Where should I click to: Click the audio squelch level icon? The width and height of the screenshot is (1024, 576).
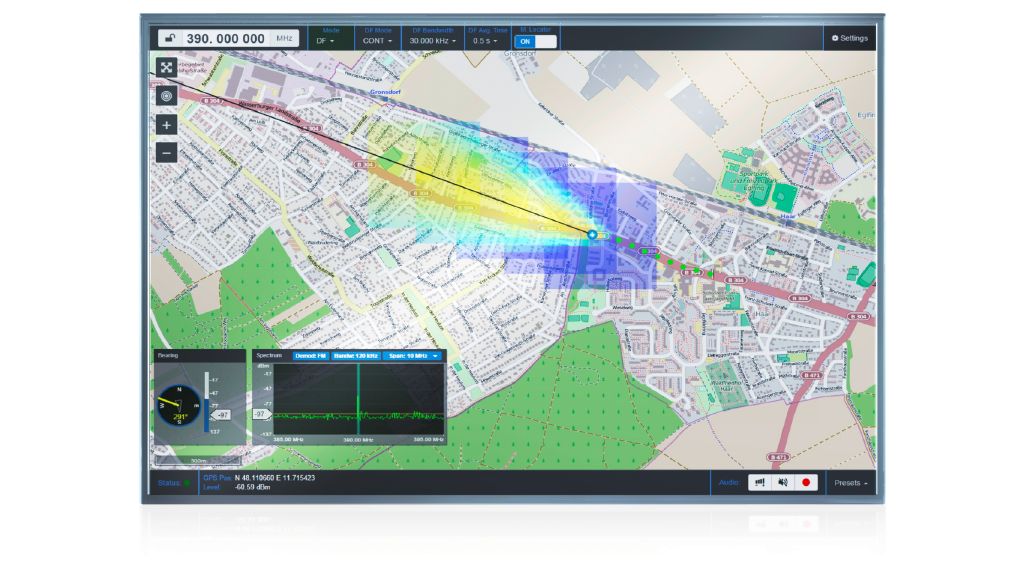tap(760, 482)
